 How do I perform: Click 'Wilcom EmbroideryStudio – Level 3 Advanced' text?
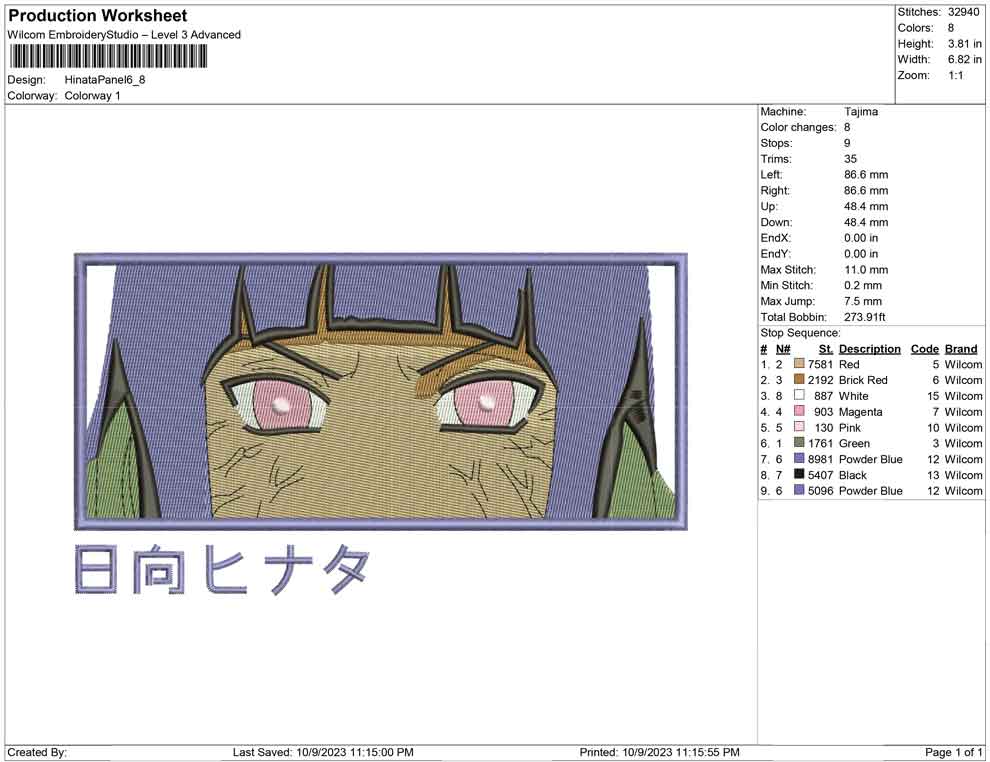click(x=124, y=35)
